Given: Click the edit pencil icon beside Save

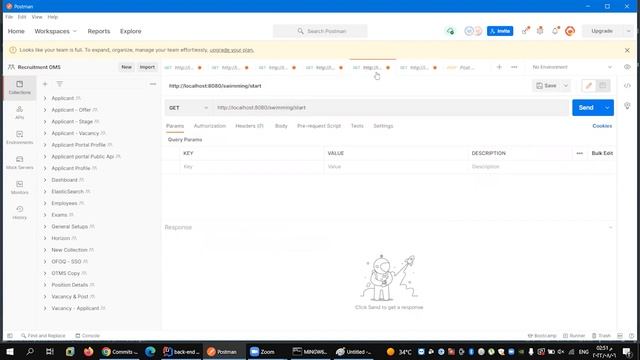Looking at the screenshot, I should [589, 86].
